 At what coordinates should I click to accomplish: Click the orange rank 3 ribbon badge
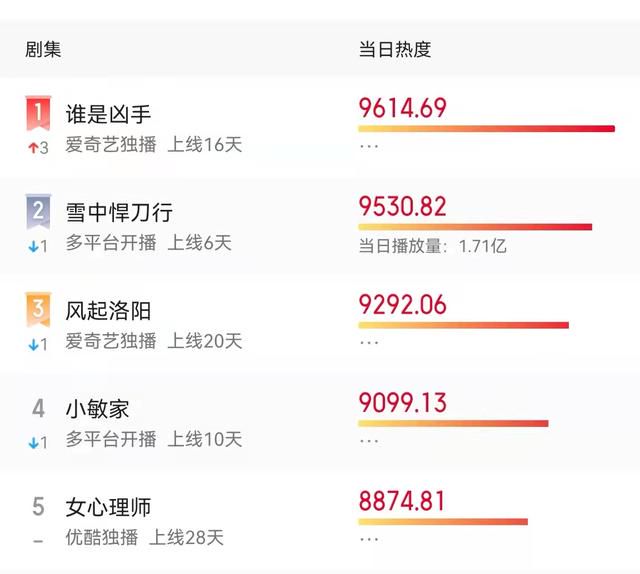coord(38,309)
